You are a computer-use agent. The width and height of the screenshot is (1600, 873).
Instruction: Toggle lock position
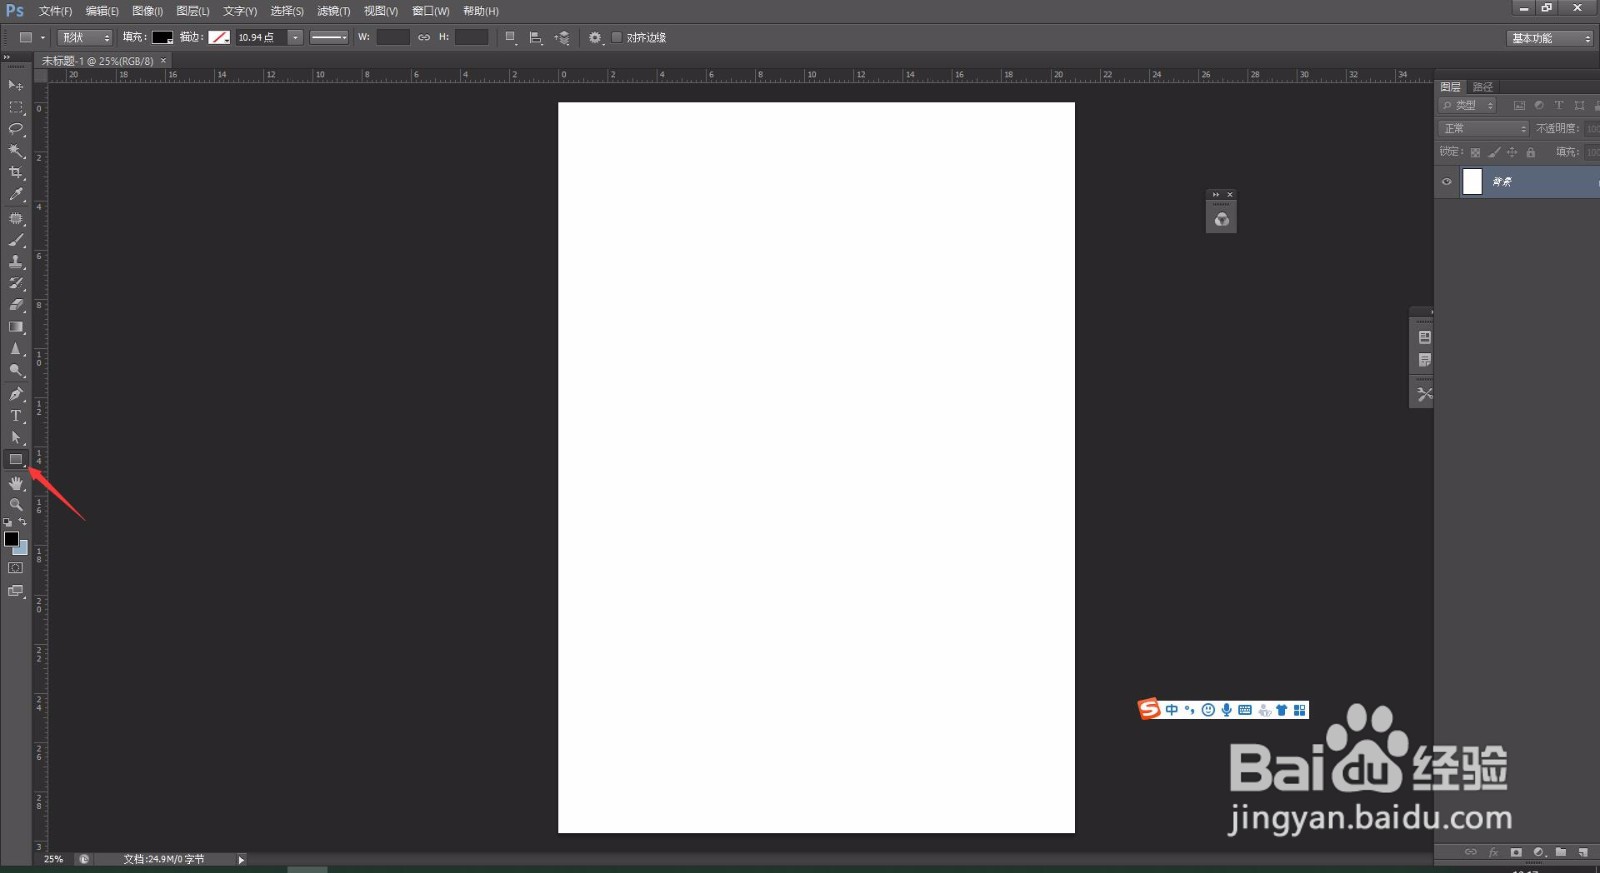point(1512,152)
